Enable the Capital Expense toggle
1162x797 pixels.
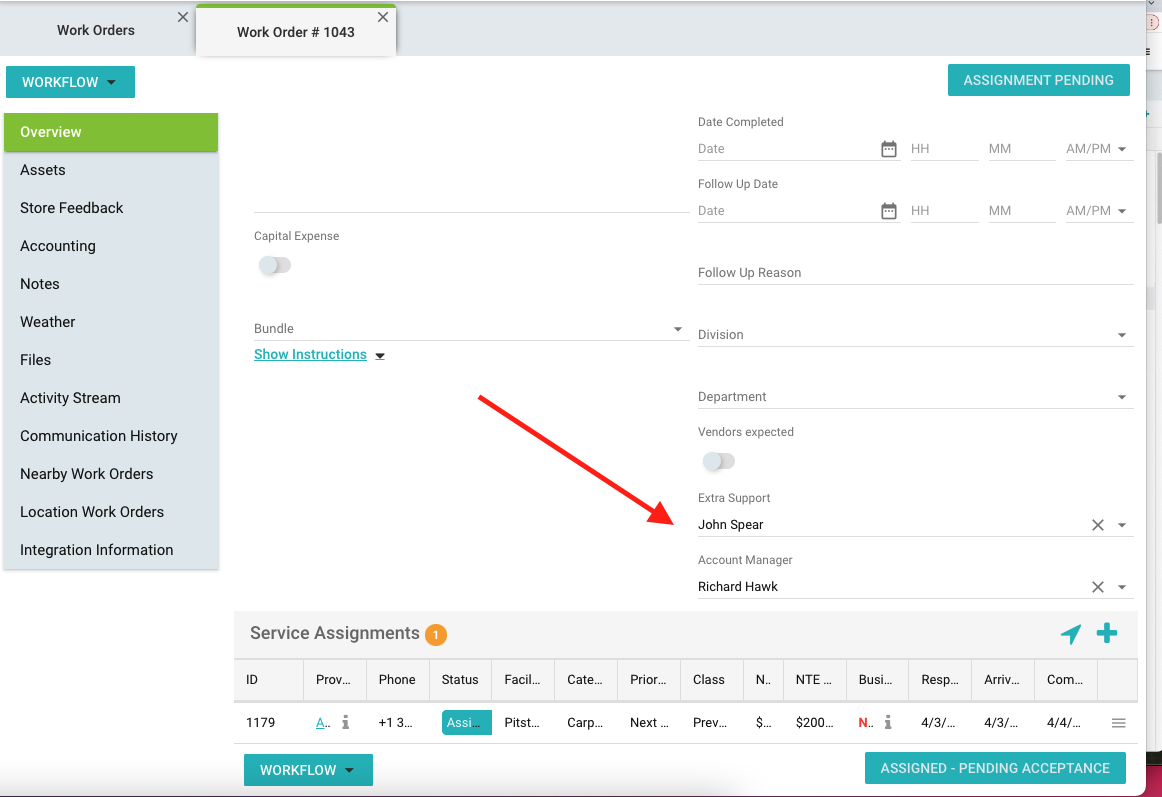click(274, 265)
